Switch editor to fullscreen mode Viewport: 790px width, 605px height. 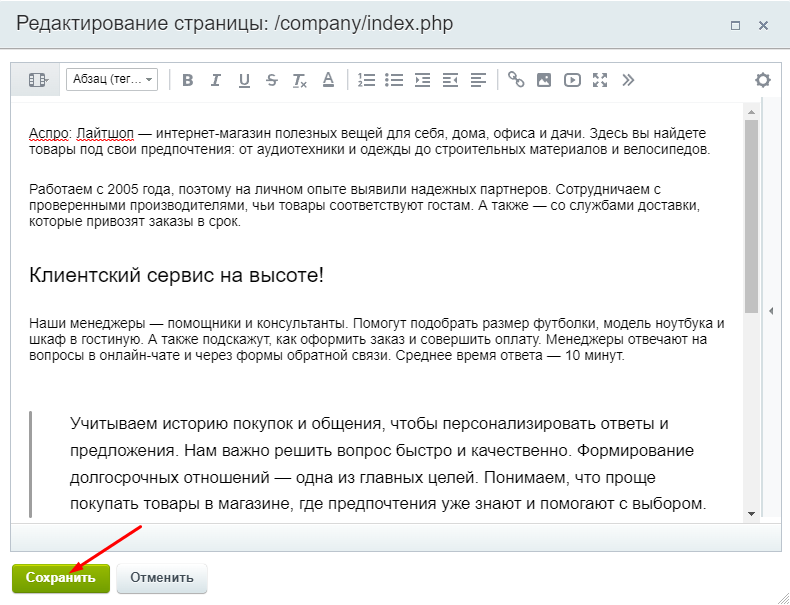tap(600, 80)
